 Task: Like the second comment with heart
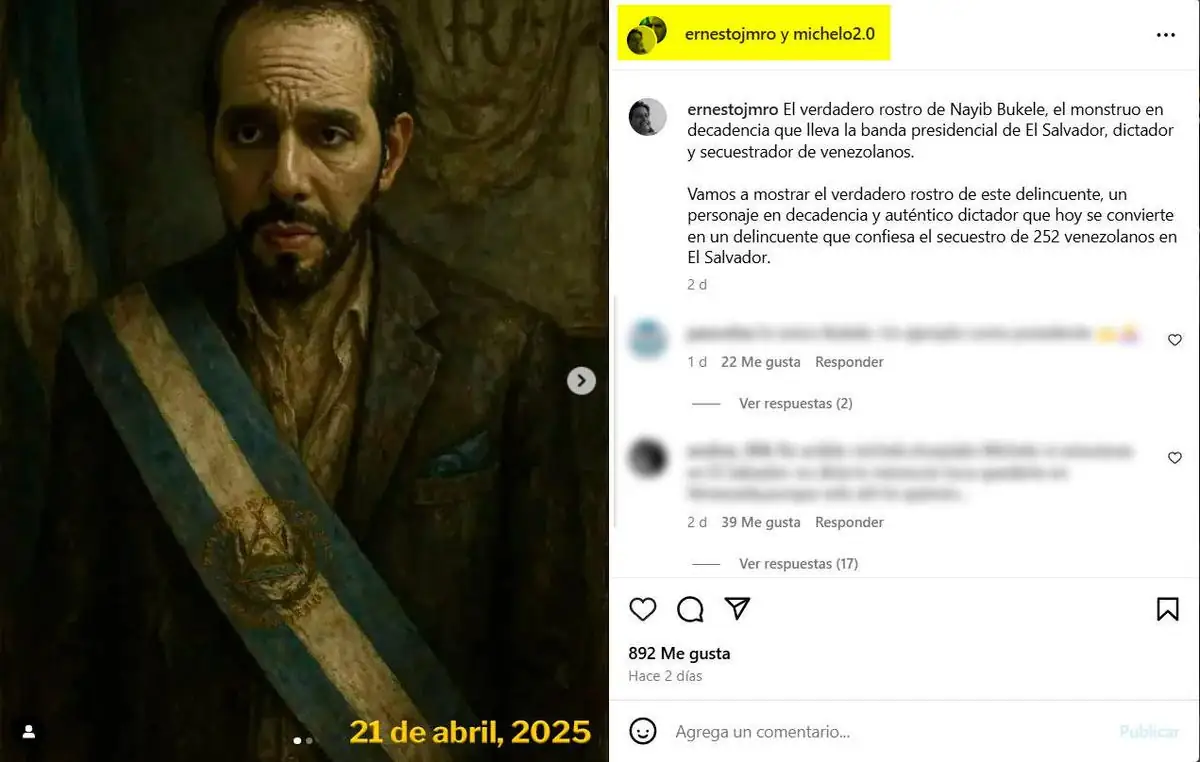[1175, 458]
